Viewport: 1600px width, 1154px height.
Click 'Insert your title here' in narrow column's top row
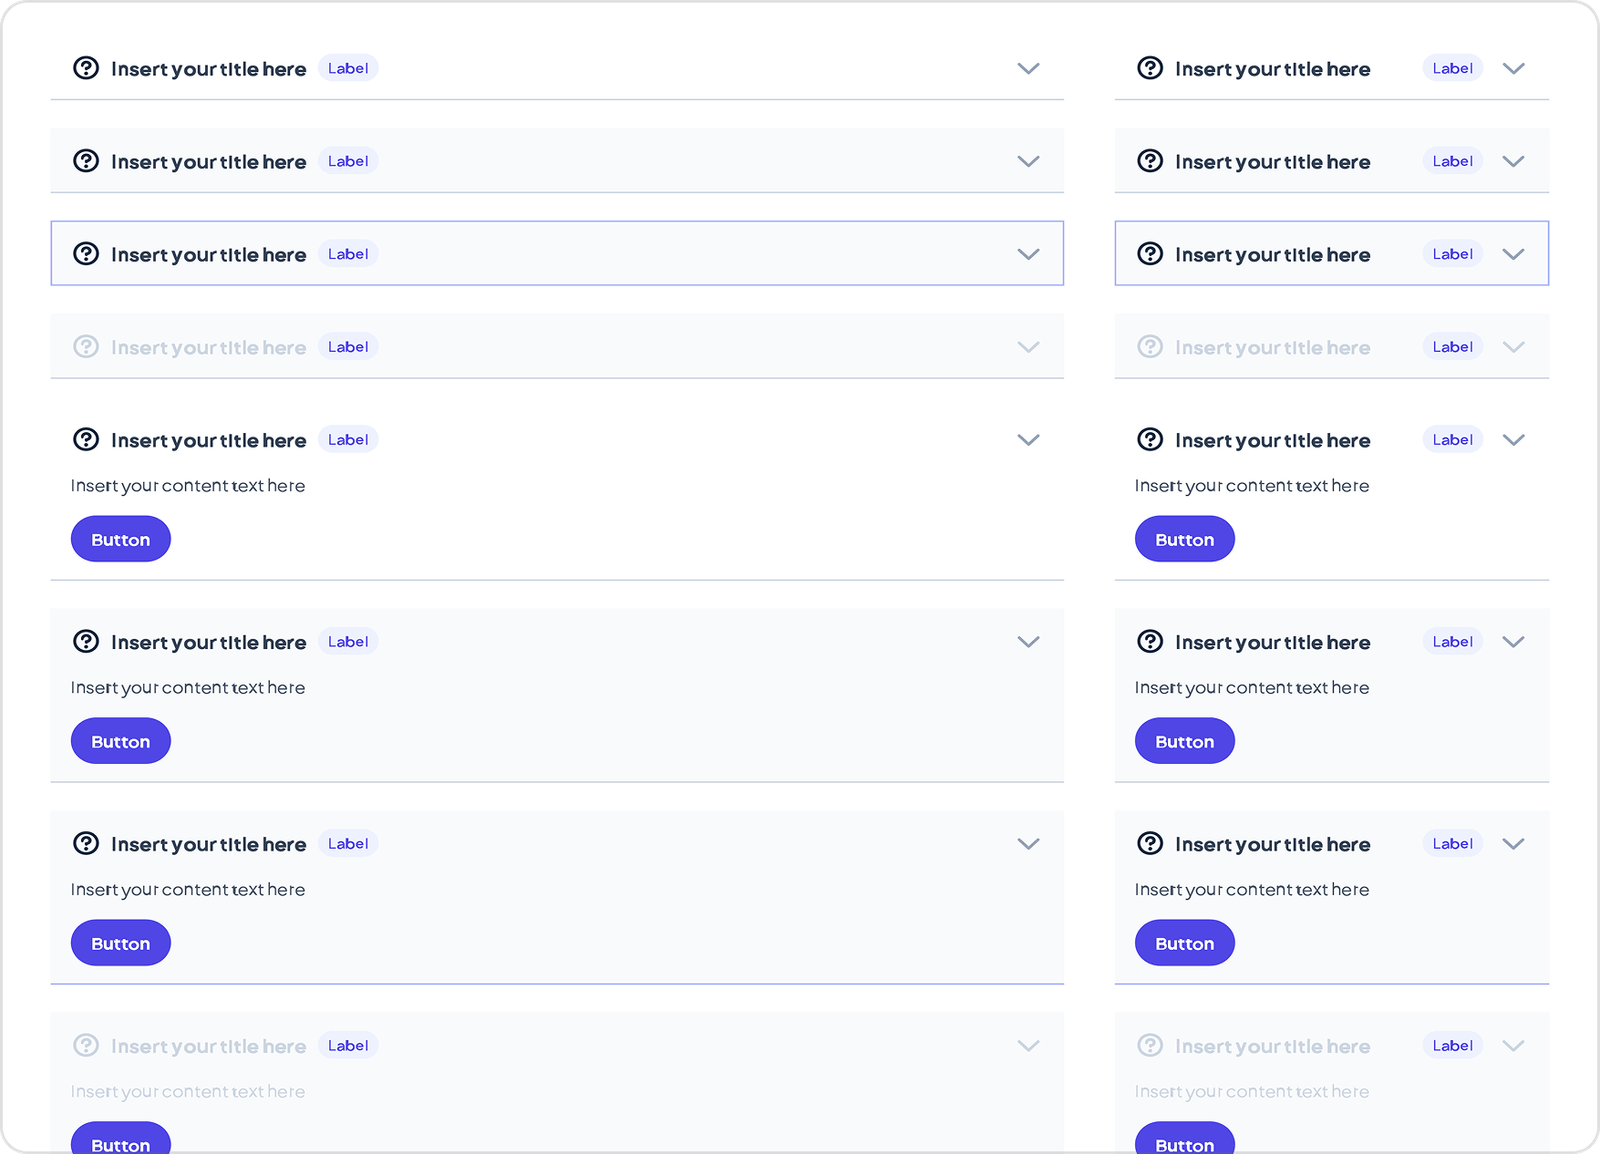[1272, 69]
